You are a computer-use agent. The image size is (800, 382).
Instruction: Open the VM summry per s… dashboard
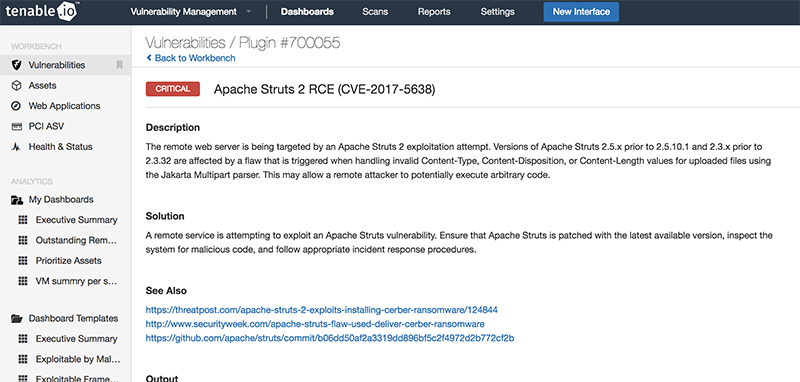[x=77, y=281]
